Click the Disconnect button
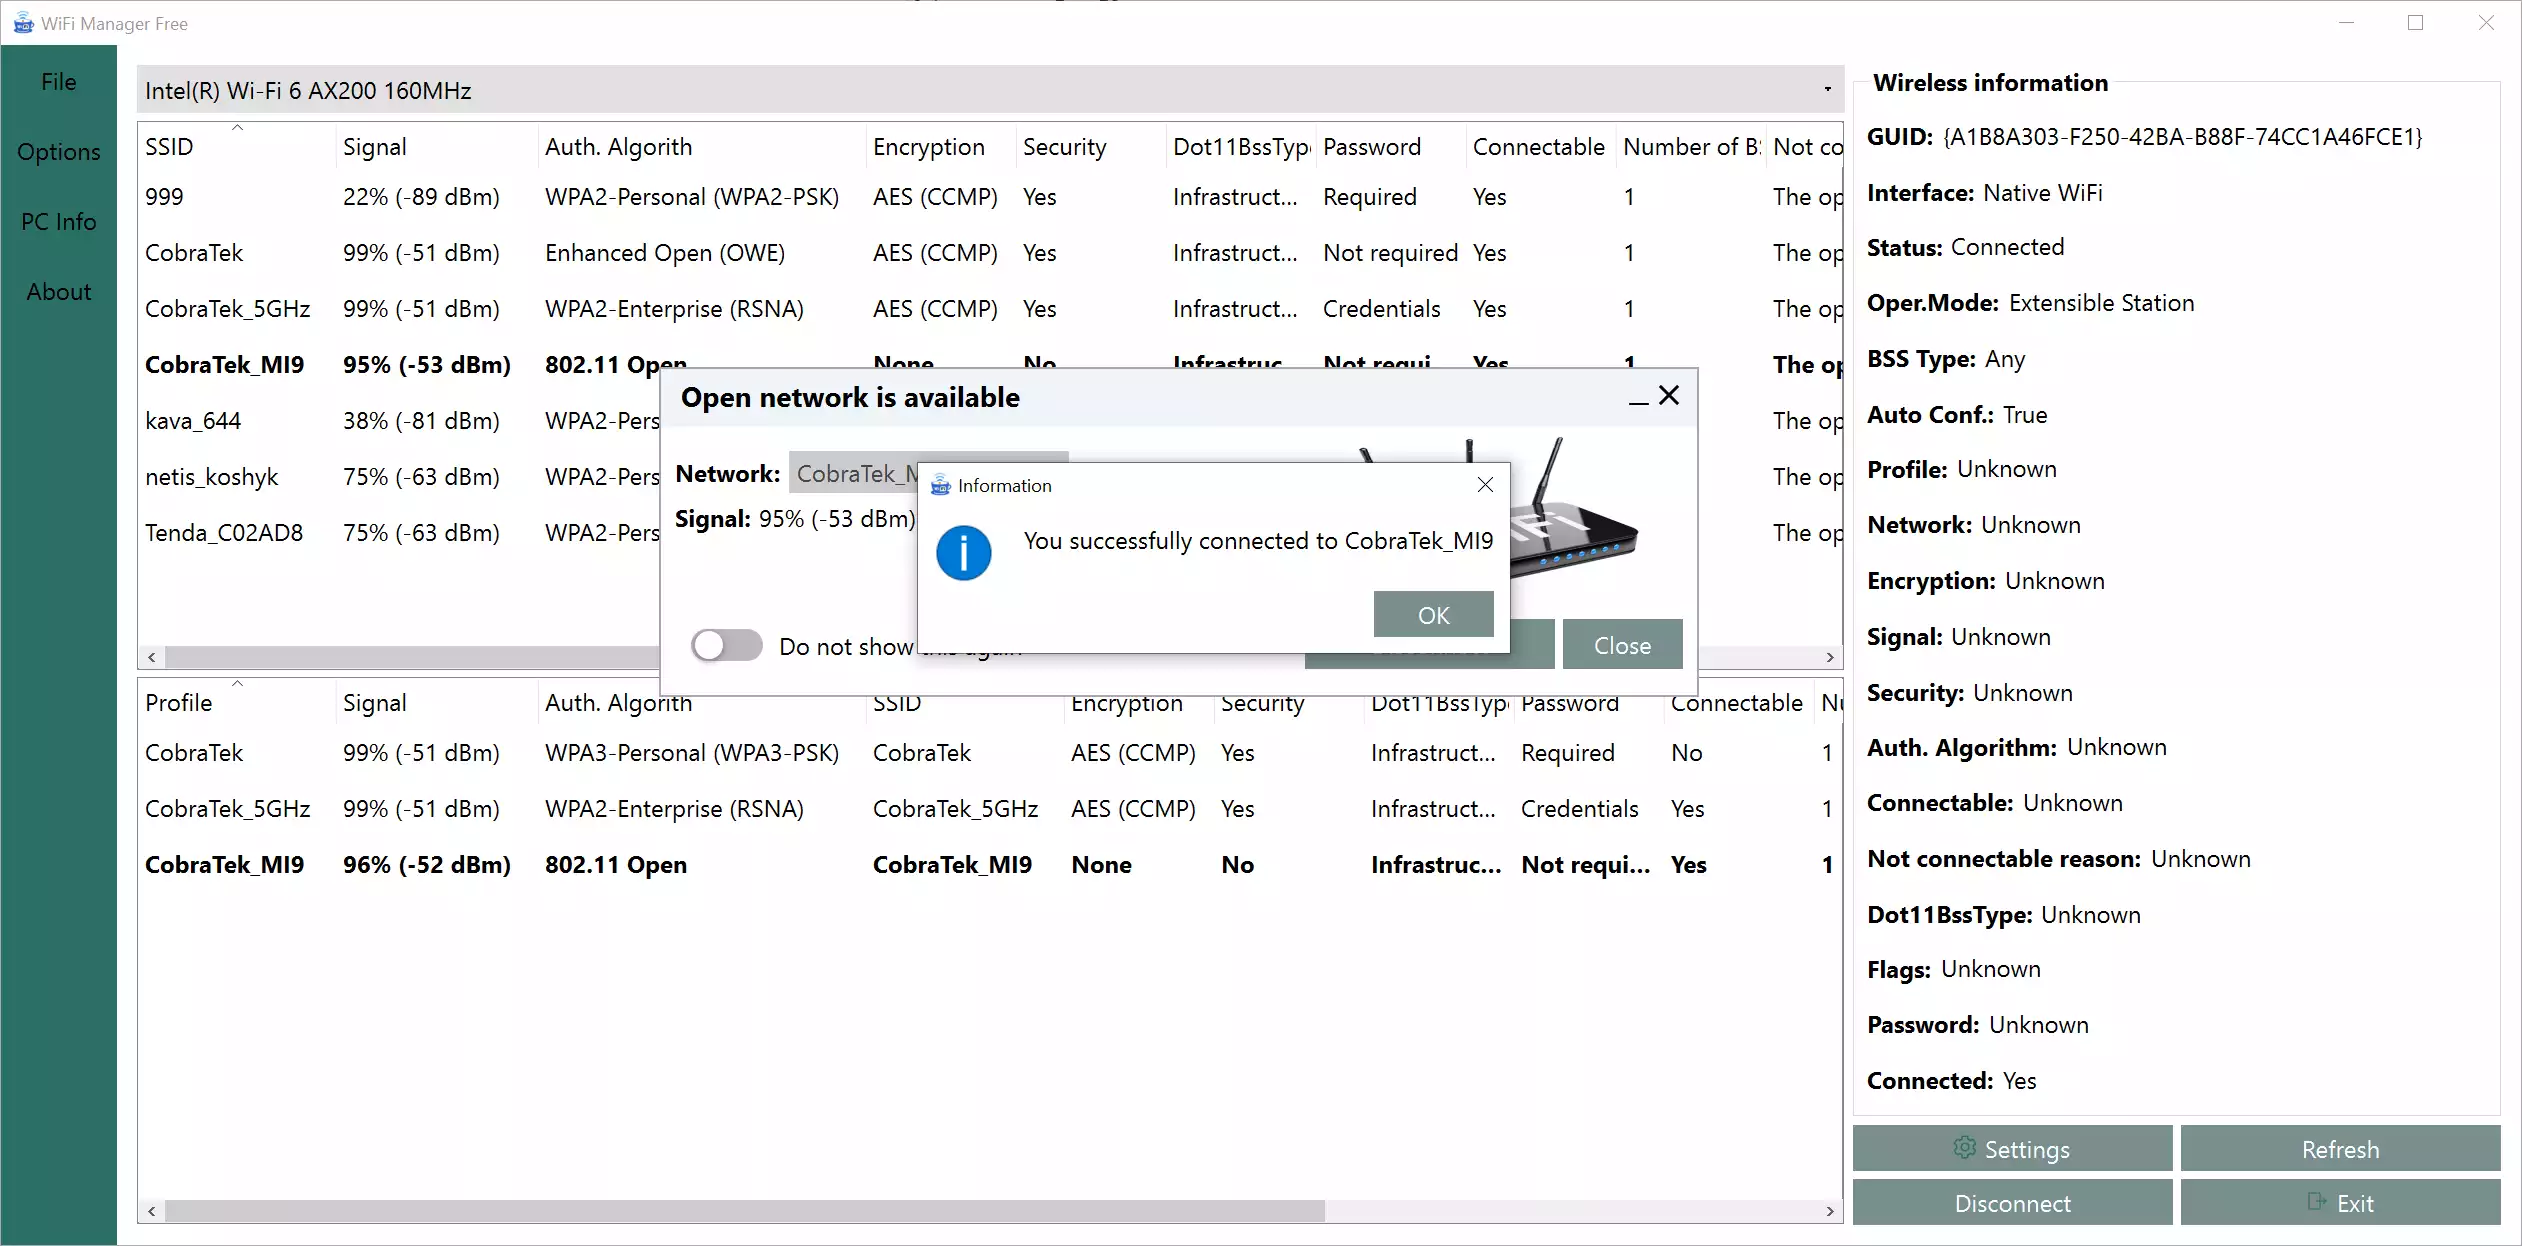 tap(2012, 1203)
